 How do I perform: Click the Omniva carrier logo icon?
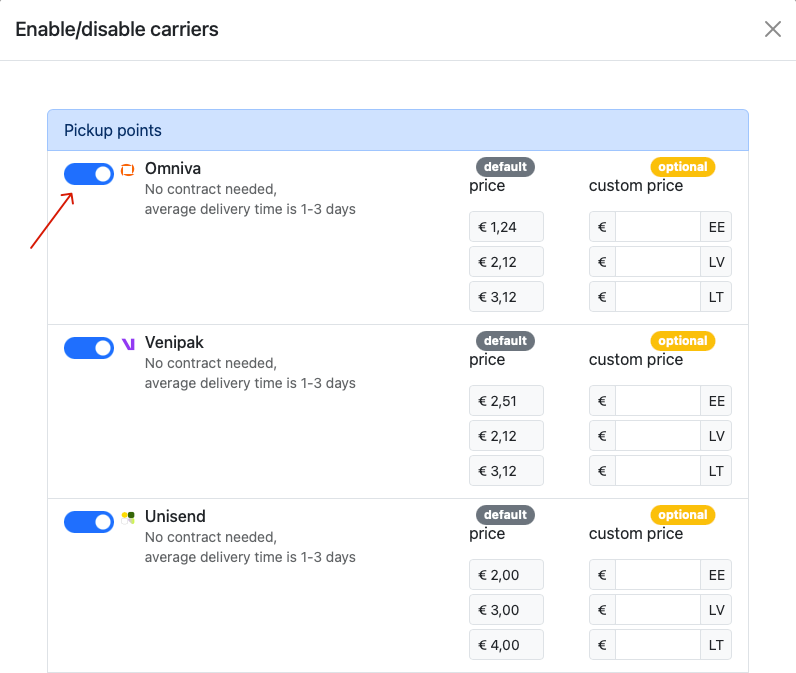[127, 170]
